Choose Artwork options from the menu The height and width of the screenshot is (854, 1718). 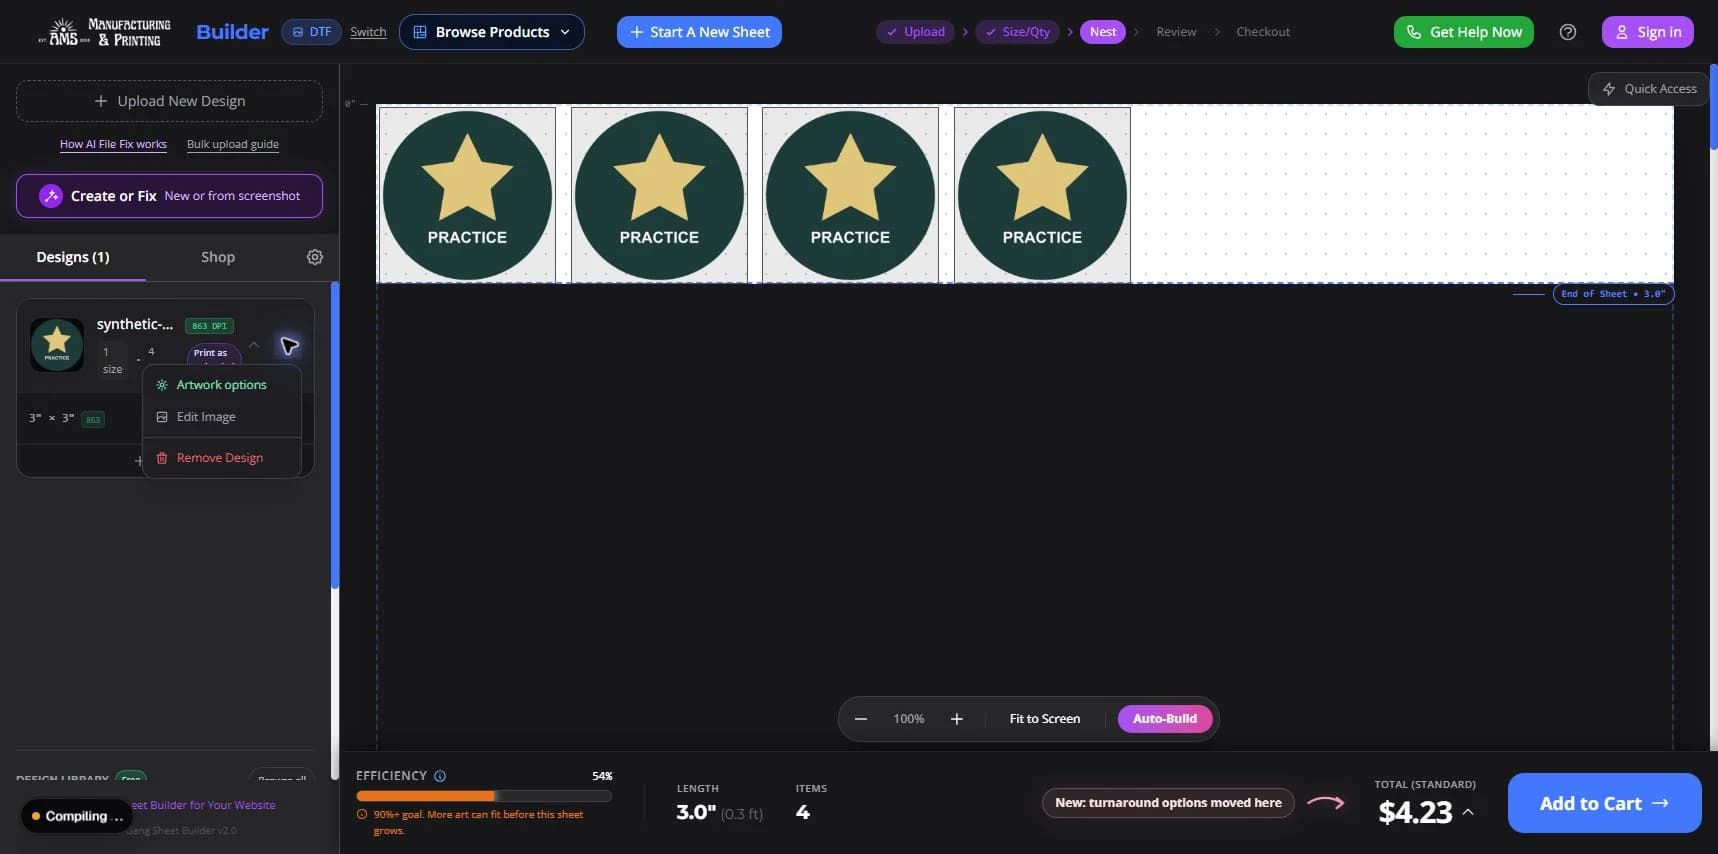point(221,385)
